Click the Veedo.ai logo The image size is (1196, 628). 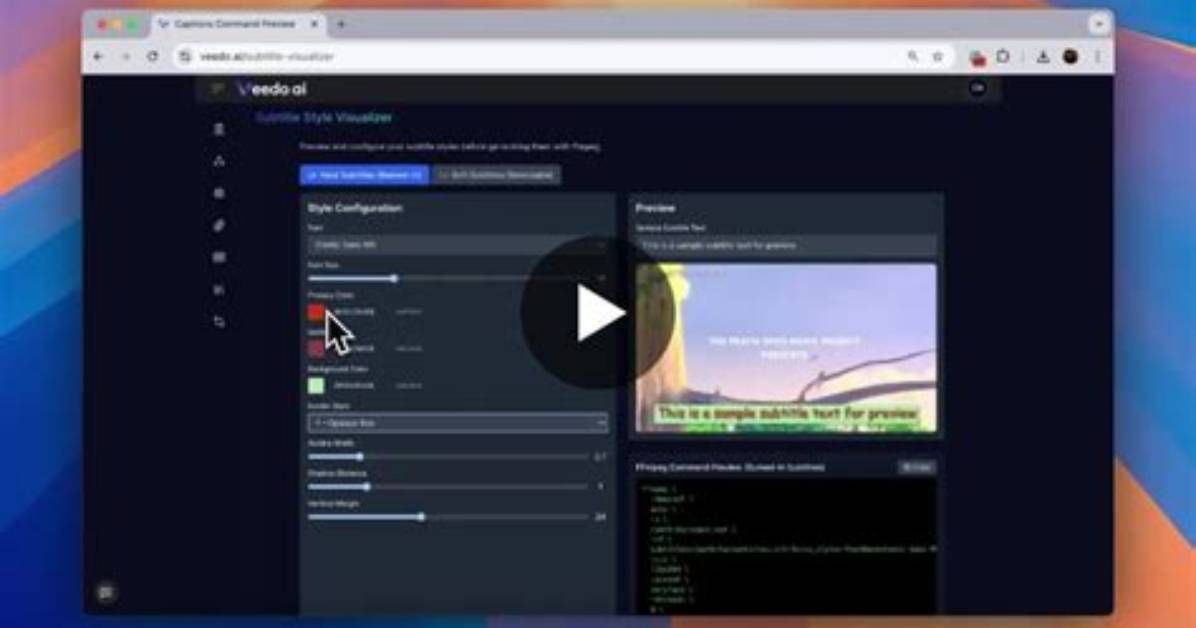272,89
